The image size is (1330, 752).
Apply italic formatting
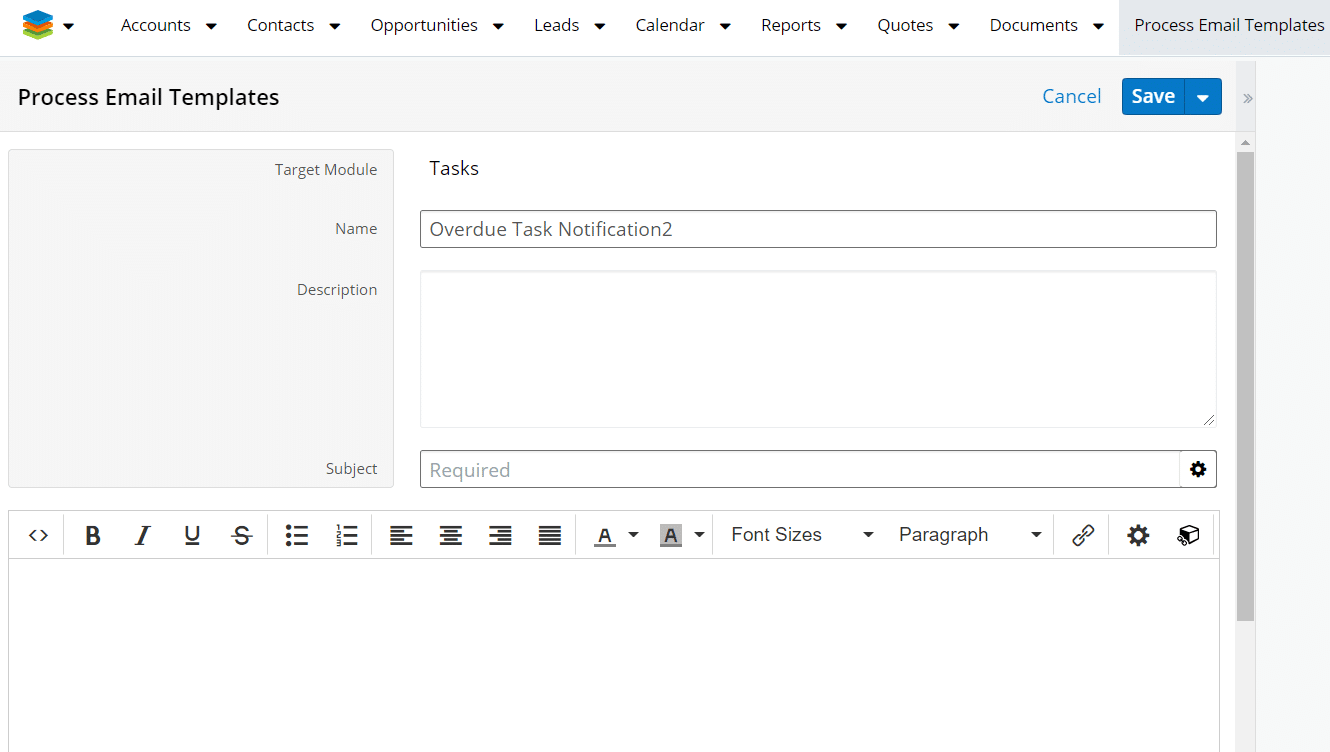tap(142, 535)
